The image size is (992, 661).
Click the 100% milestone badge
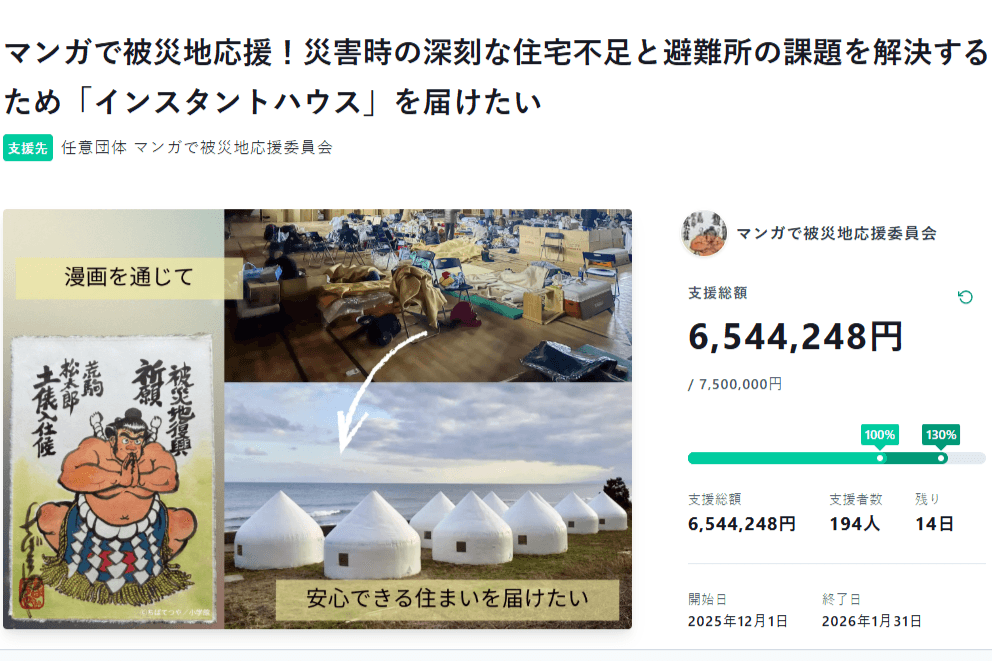(x=878, y=435)
